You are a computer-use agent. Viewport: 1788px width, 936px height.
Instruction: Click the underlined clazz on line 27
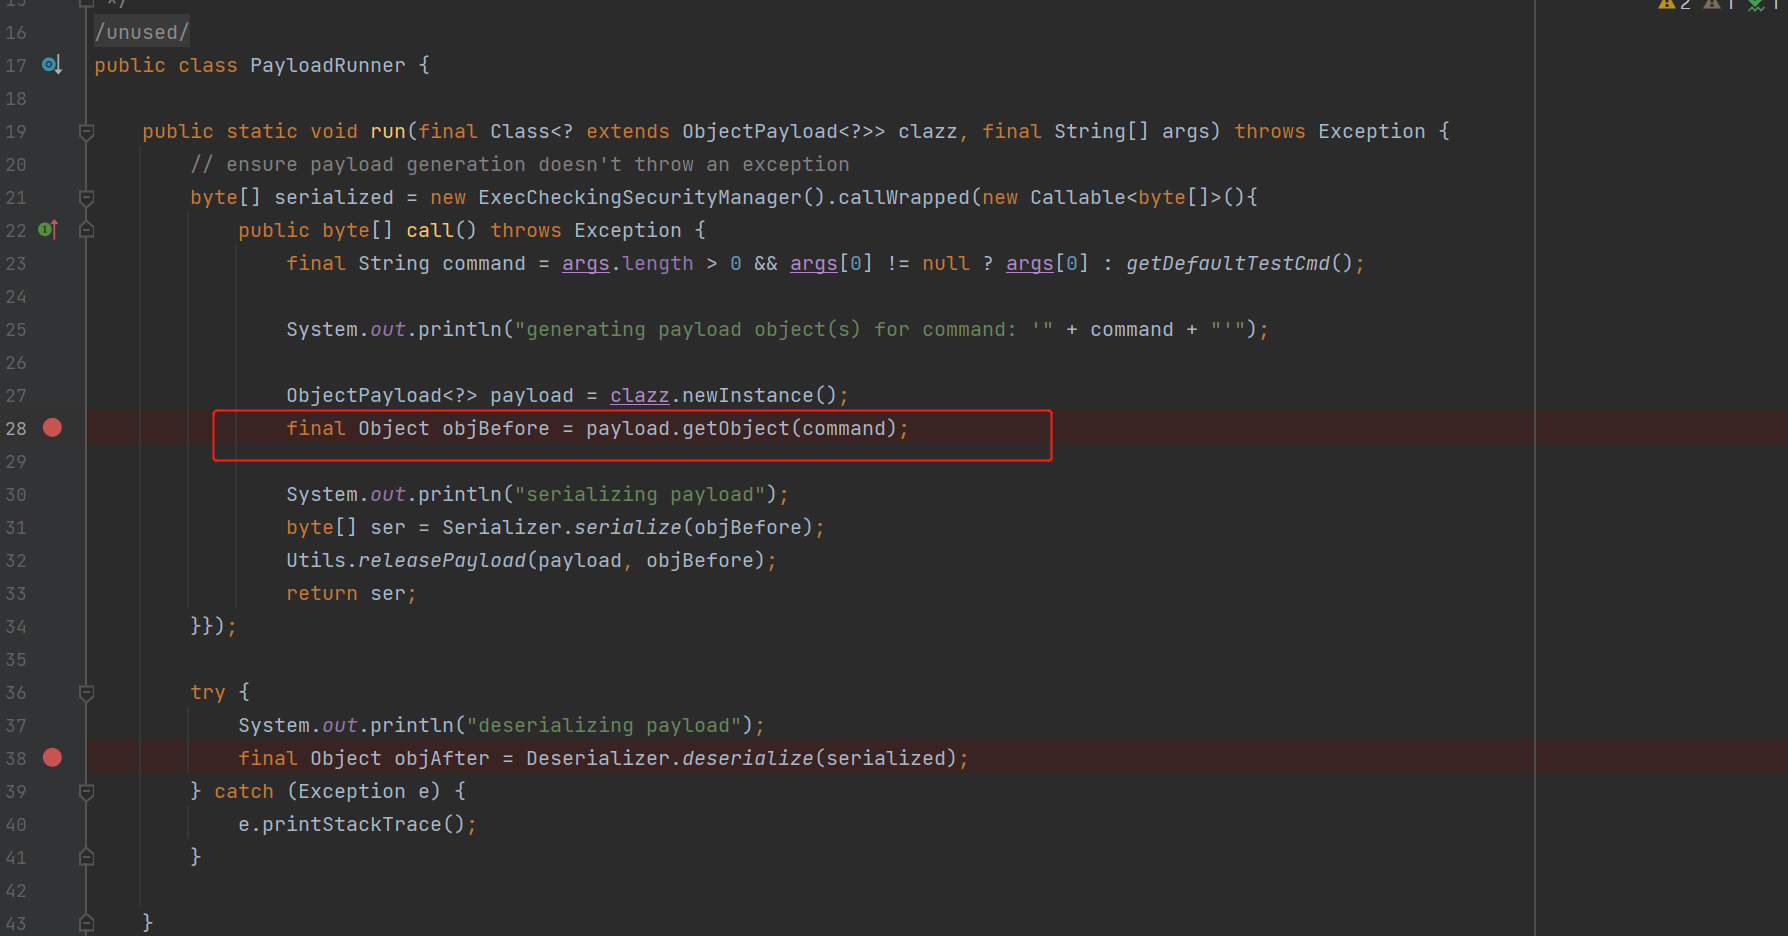(640, 395)
